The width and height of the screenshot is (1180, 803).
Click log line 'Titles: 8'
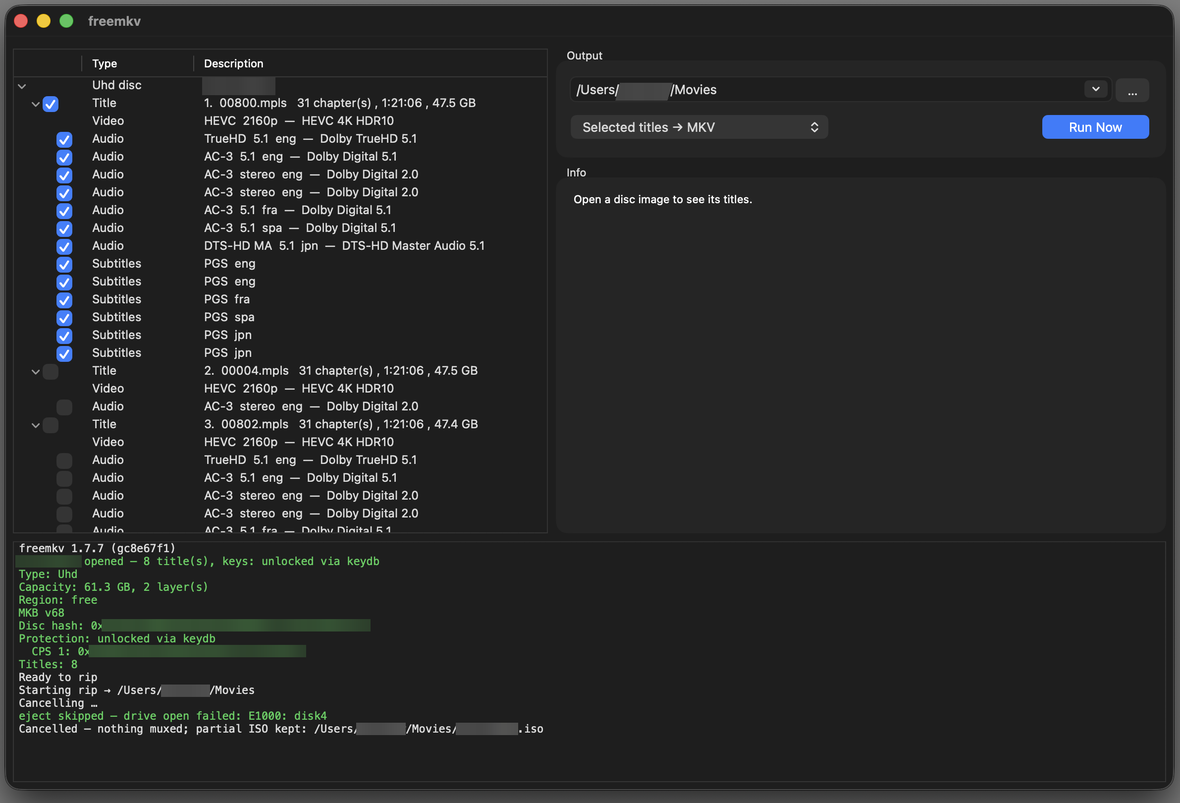tap(48, 664)
